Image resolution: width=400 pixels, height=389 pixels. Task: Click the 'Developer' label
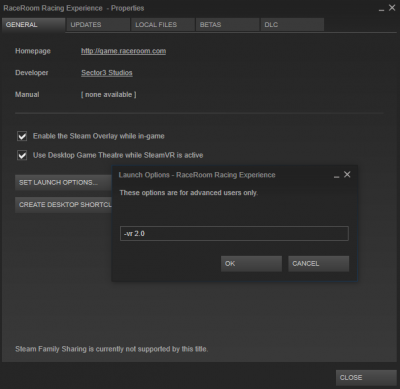[31, 73]
